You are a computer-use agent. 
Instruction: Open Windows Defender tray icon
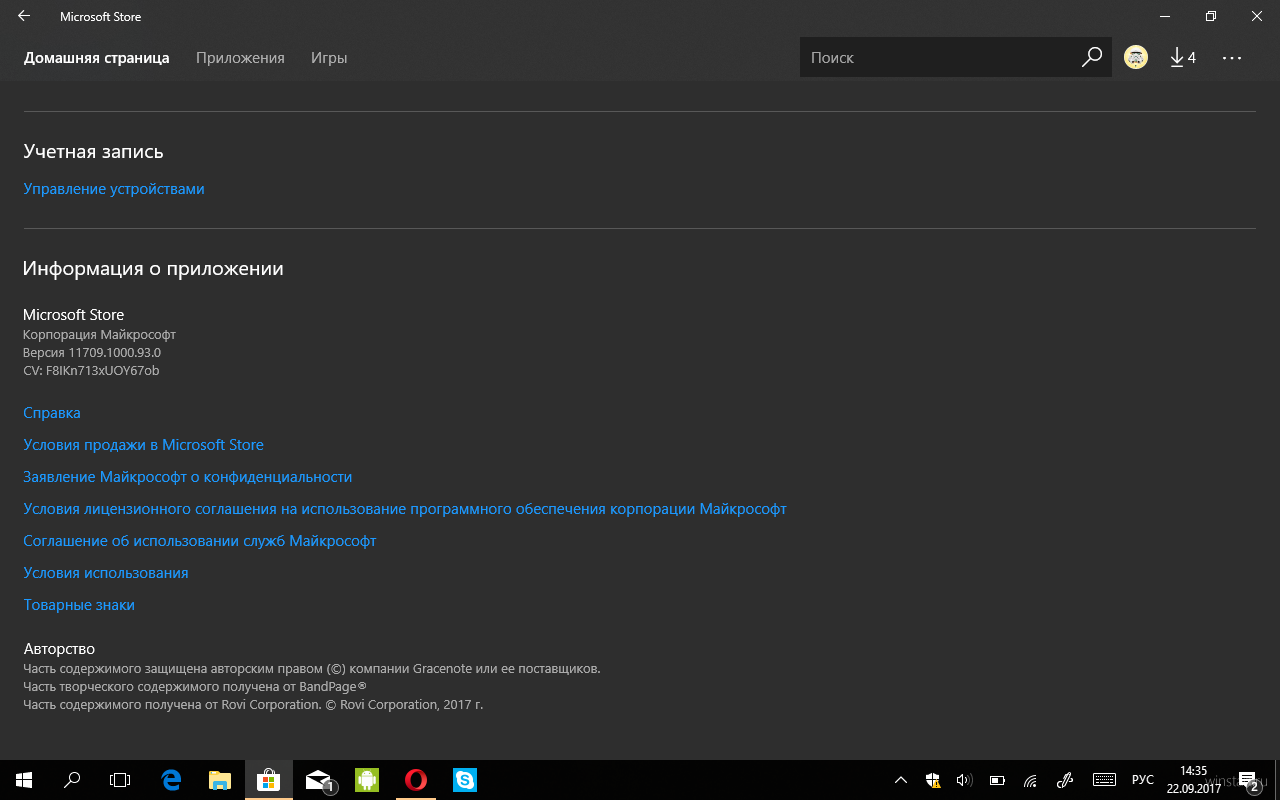tap(933, 780)
